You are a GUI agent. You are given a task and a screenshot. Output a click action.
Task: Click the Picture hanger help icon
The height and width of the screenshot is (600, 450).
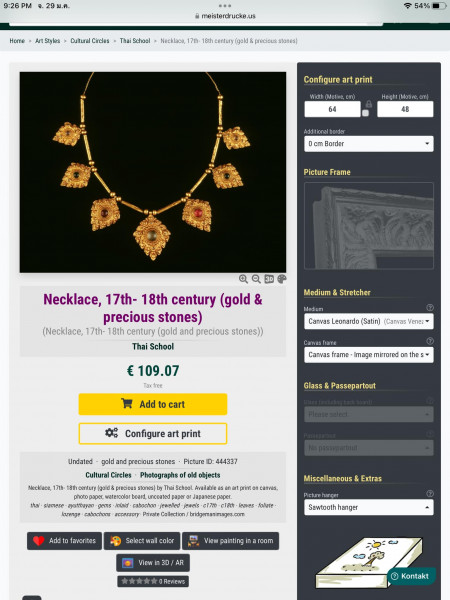pyautogui.click(x=430, y=494)
